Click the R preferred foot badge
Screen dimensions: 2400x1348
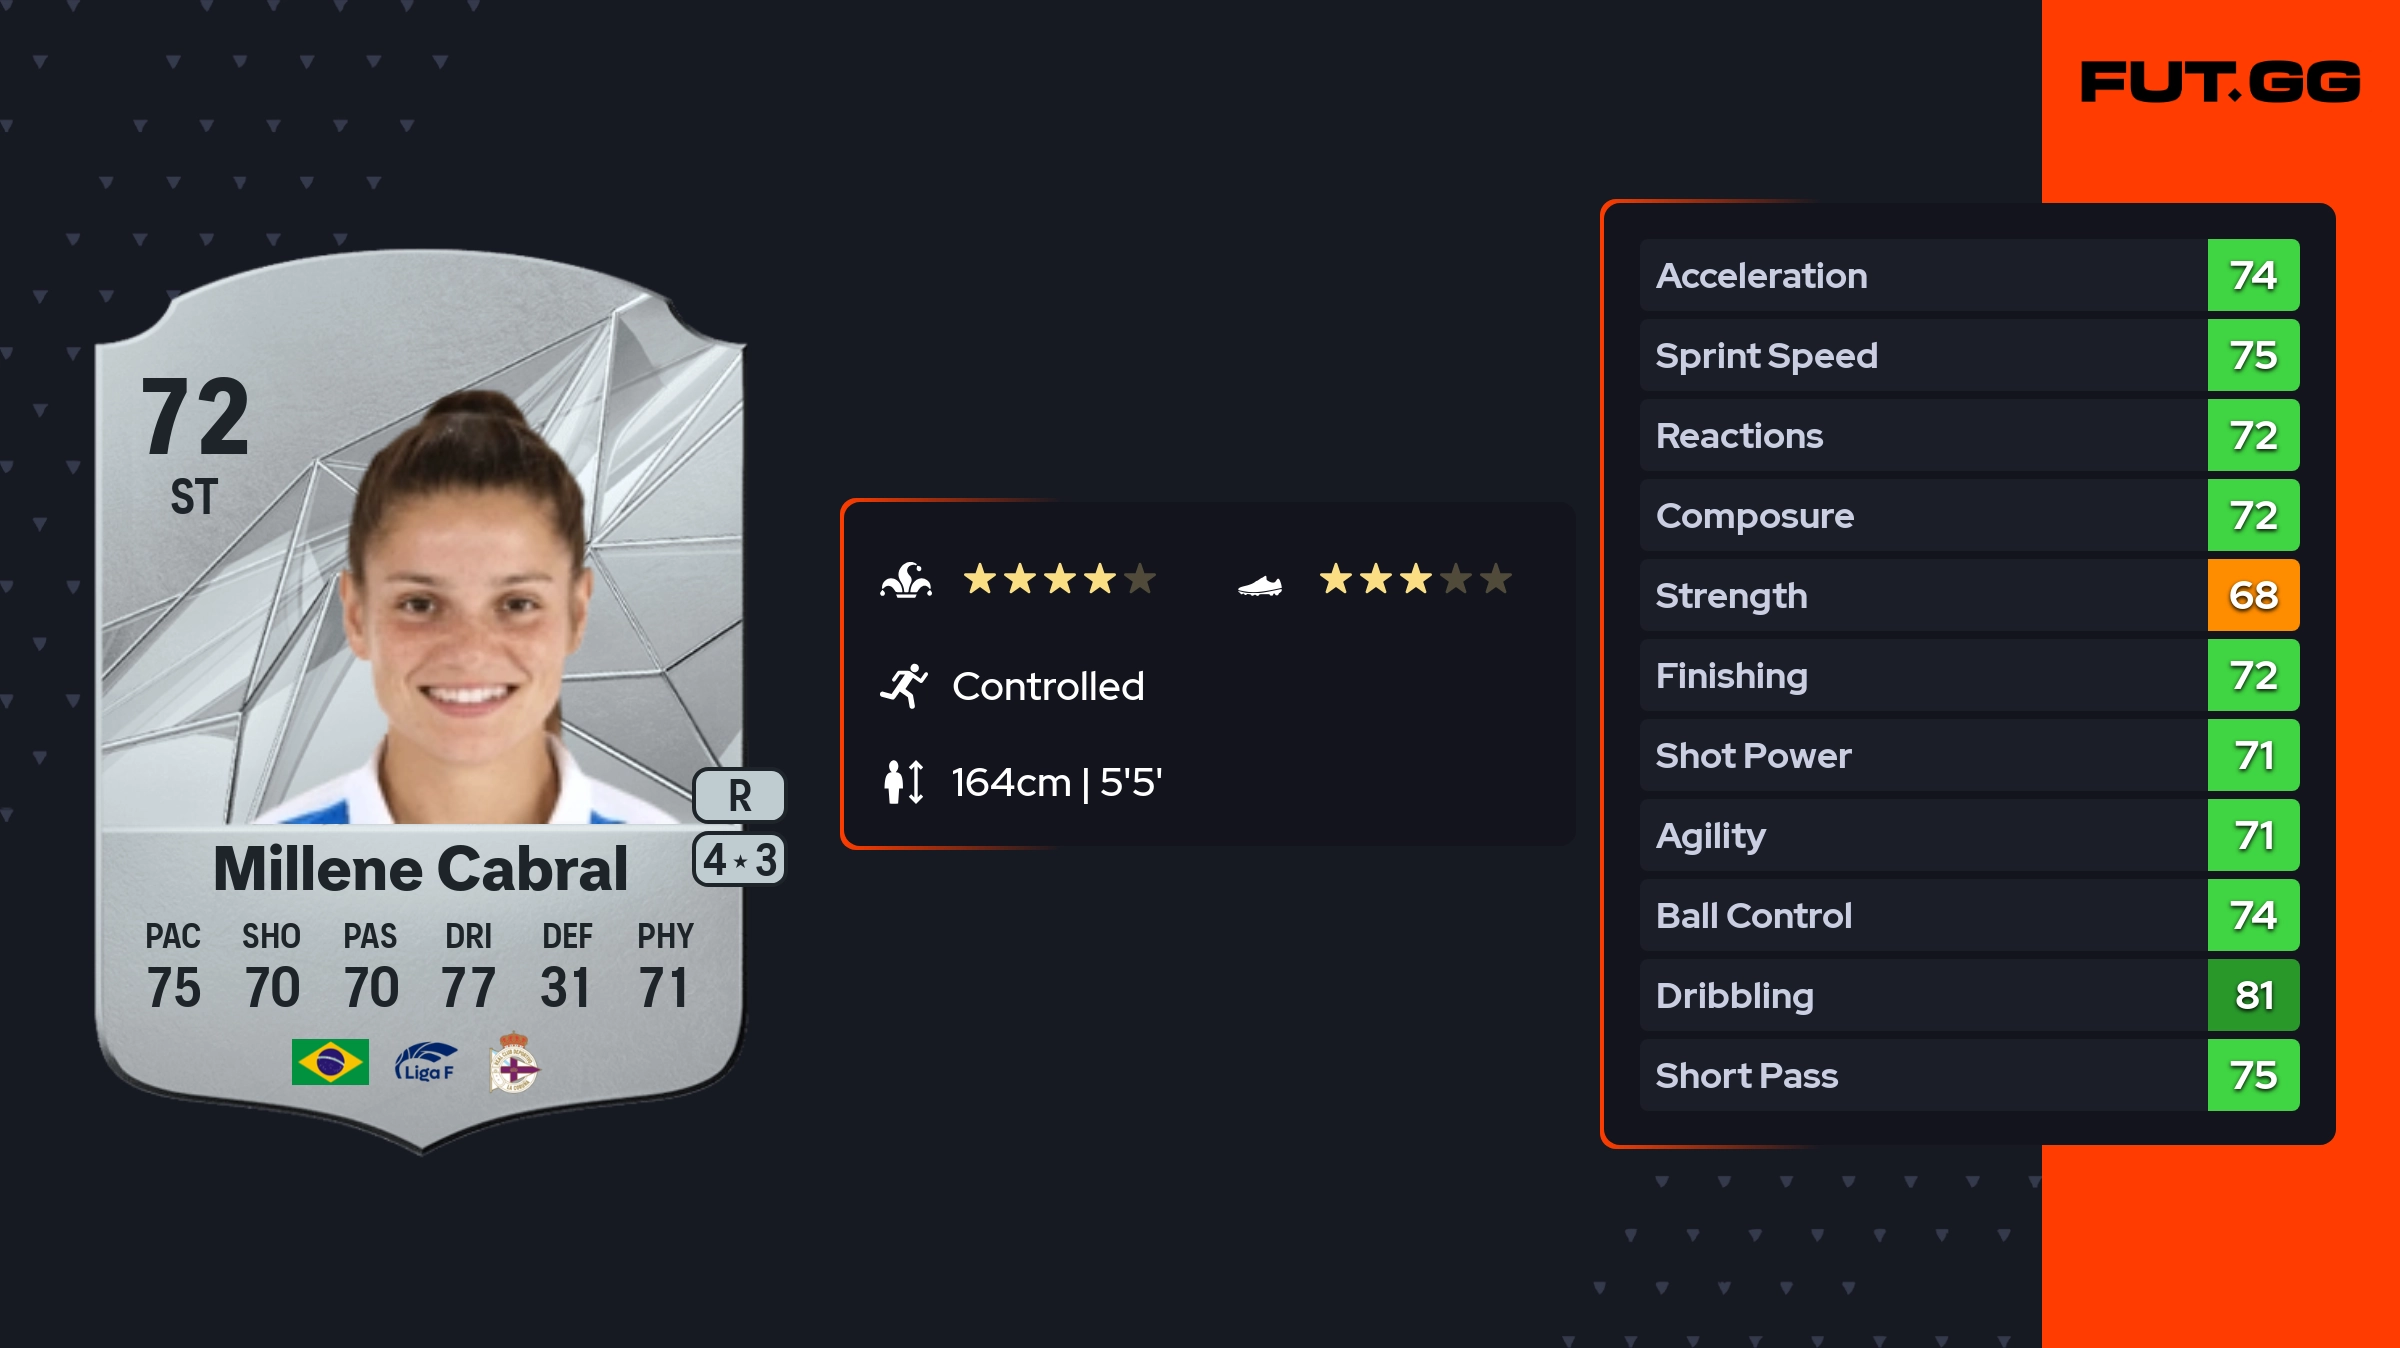pyautogui.click(x=739, y=796)
